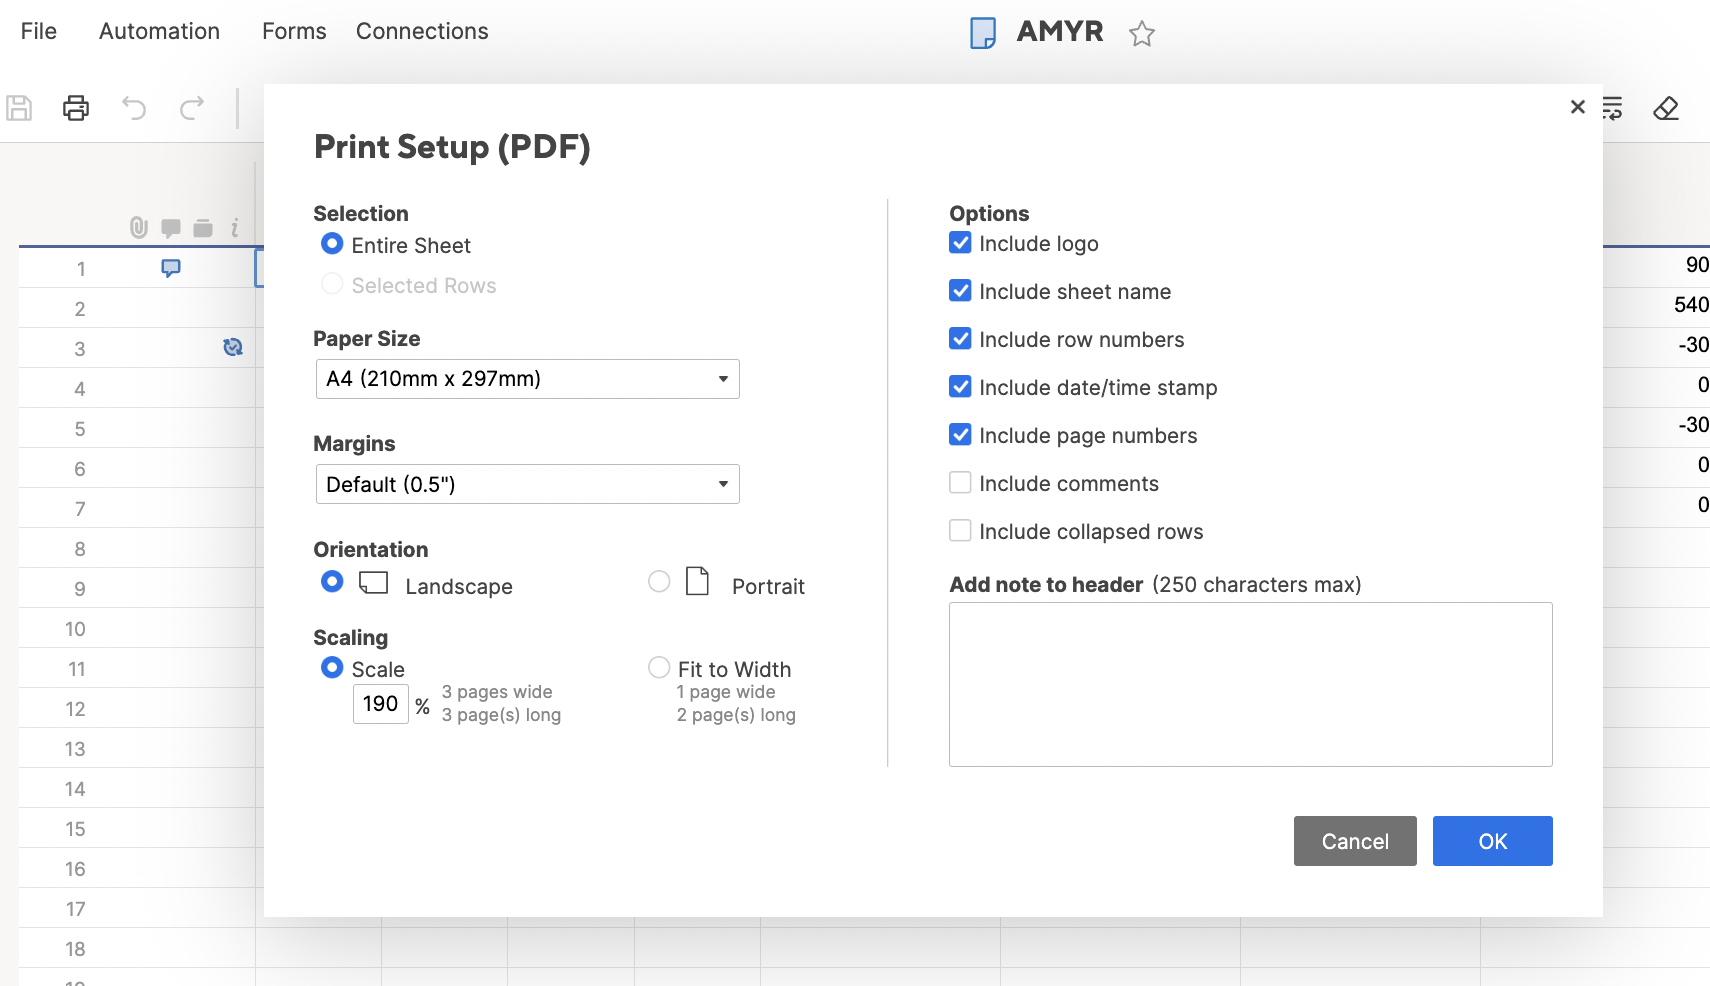This screenshot has height=986, width=1710.
Task: Open the Forms menu
Action: [294, 31]
